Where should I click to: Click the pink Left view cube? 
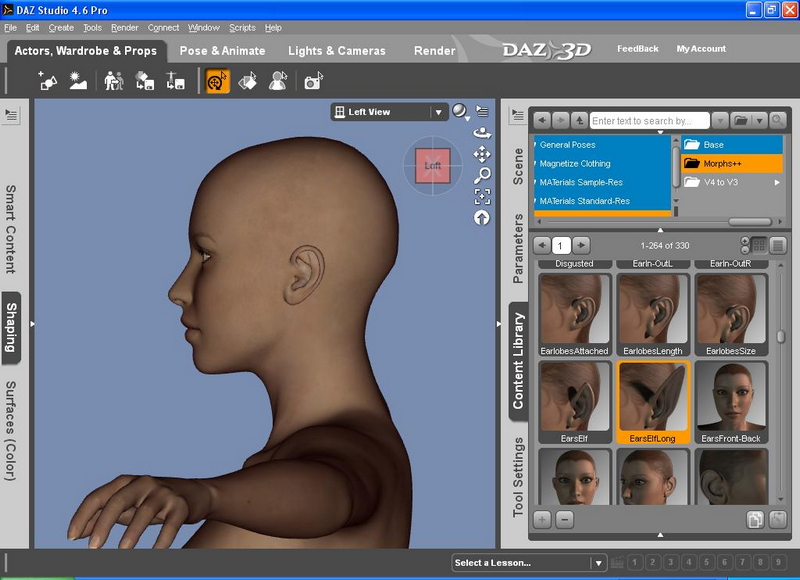click(x=433, y=166)
